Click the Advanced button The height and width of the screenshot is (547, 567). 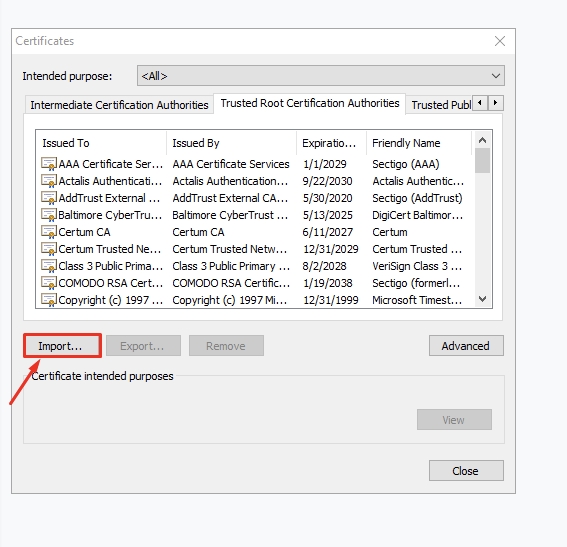[x=466, y=346]
